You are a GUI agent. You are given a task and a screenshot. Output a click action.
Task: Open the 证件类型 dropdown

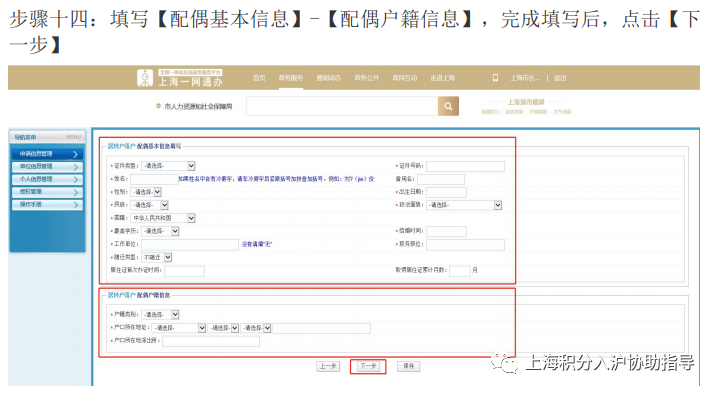(168, 166)
